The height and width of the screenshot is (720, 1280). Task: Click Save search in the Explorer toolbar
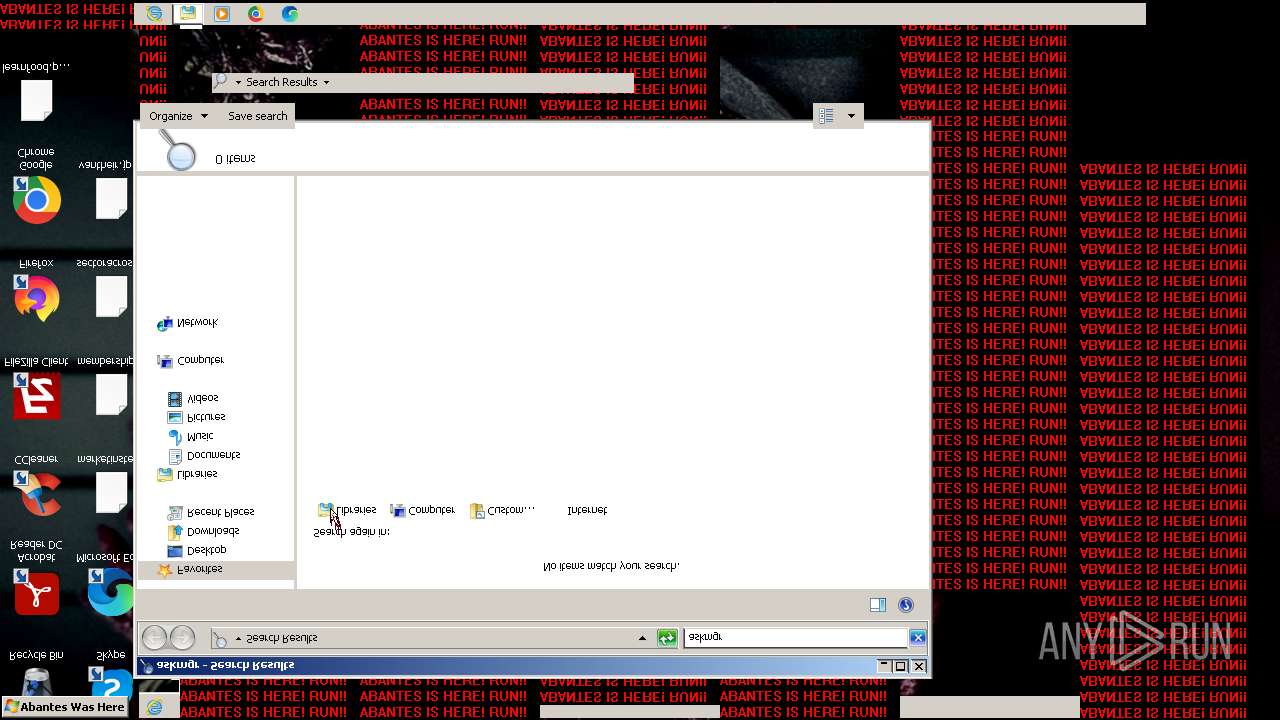[258, 116]
